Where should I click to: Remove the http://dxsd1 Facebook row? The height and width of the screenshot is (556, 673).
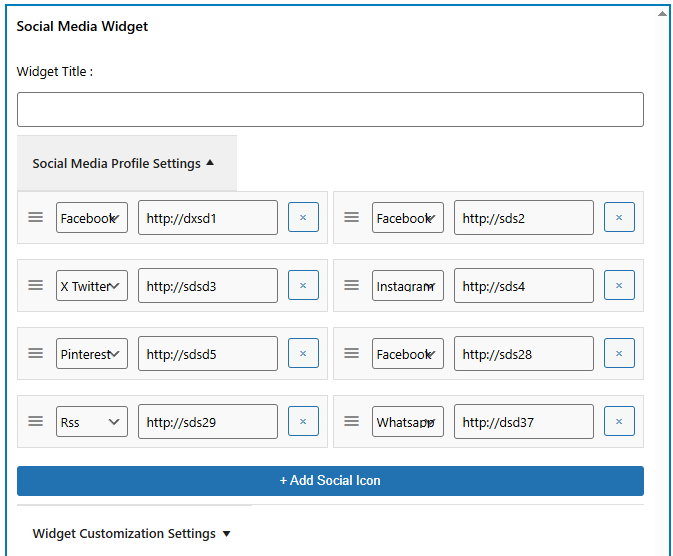(x=303, y=218)
